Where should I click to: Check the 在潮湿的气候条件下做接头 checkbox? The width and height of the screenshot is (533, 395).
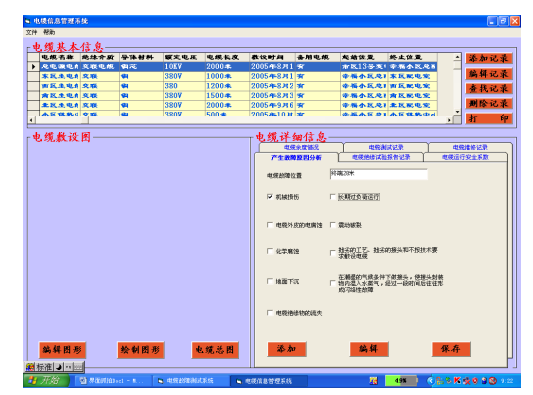[333, 283]
